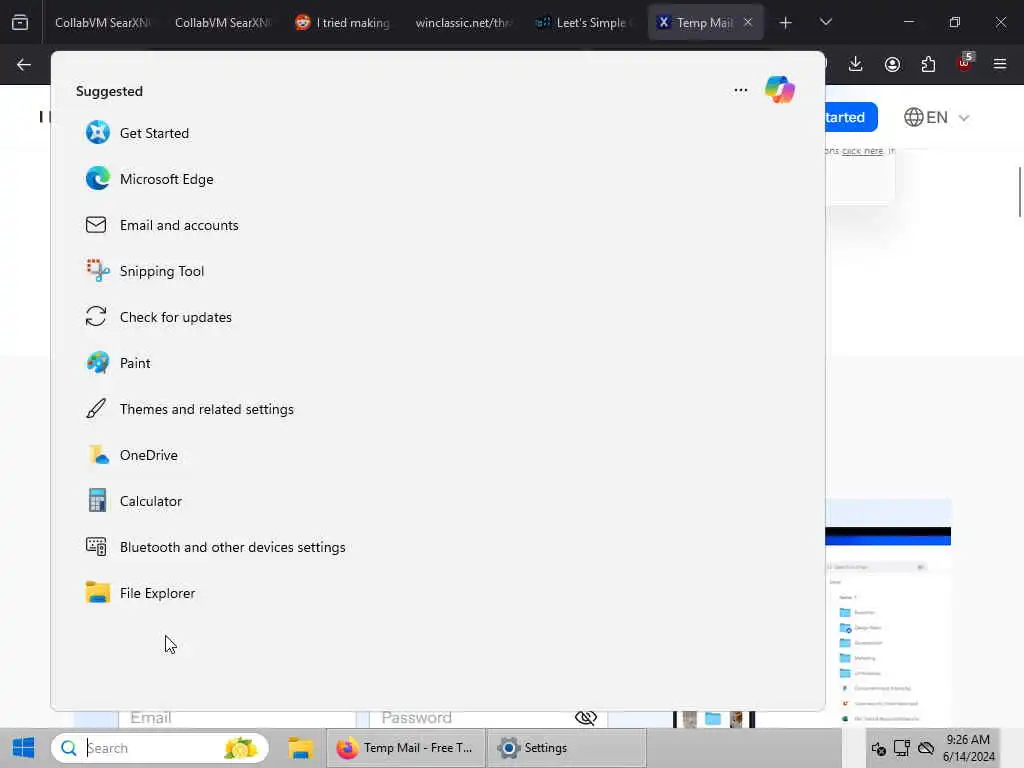Screen dimensions: 1024x768
Task: Click the browser page vertical scrollbar
Action: 1019,192
